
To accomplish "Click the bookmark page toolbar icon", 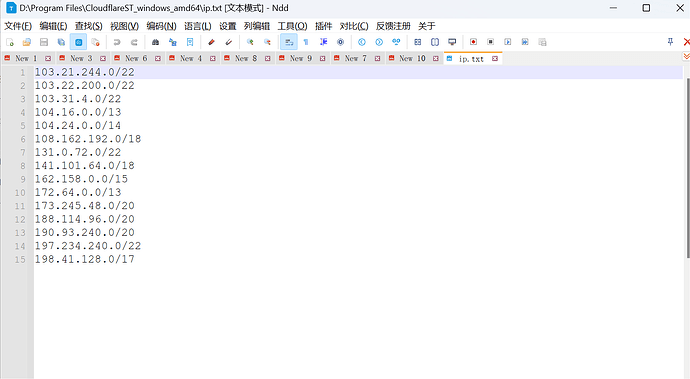I will click(x=190, y=42).
